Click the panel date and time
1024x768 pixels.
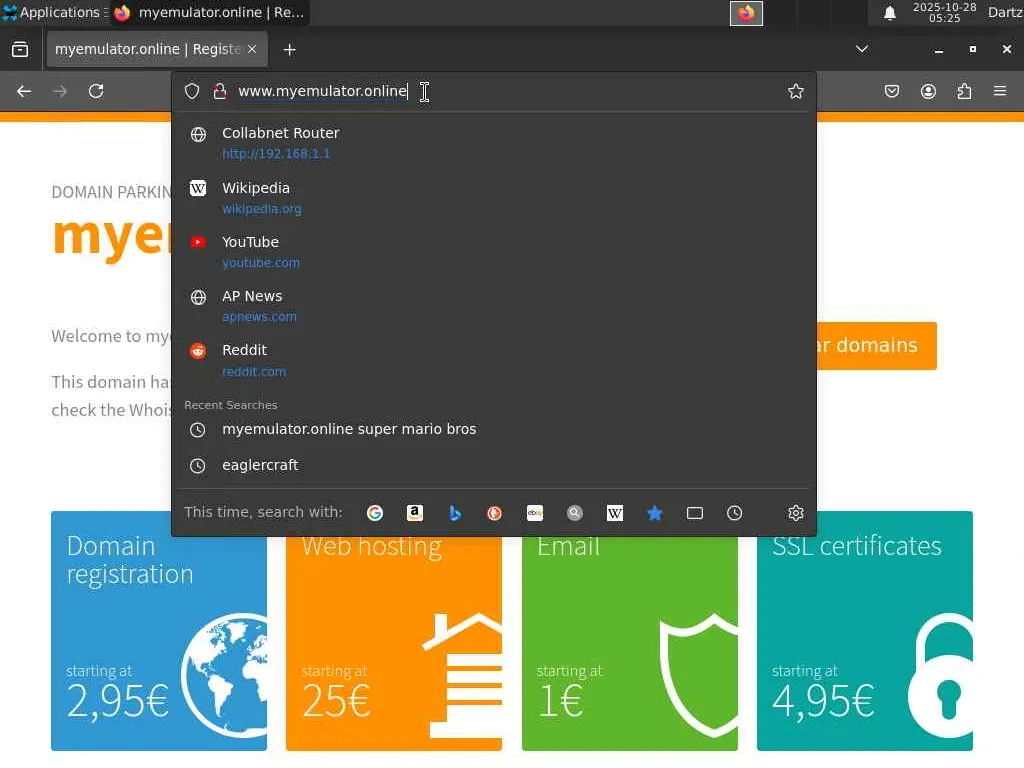(944, 12)
